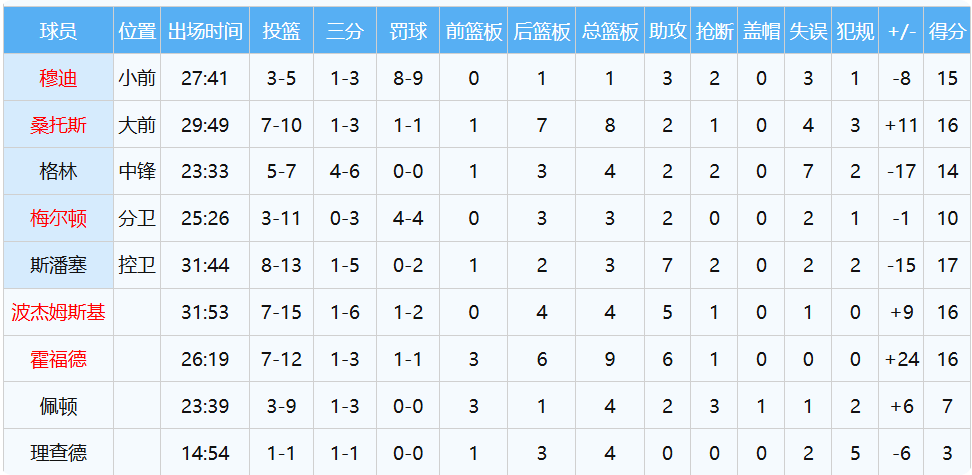Open player link 穆迪
This screenshot has height=475, width=972.
pyautogui.click(x=58, y=78)
